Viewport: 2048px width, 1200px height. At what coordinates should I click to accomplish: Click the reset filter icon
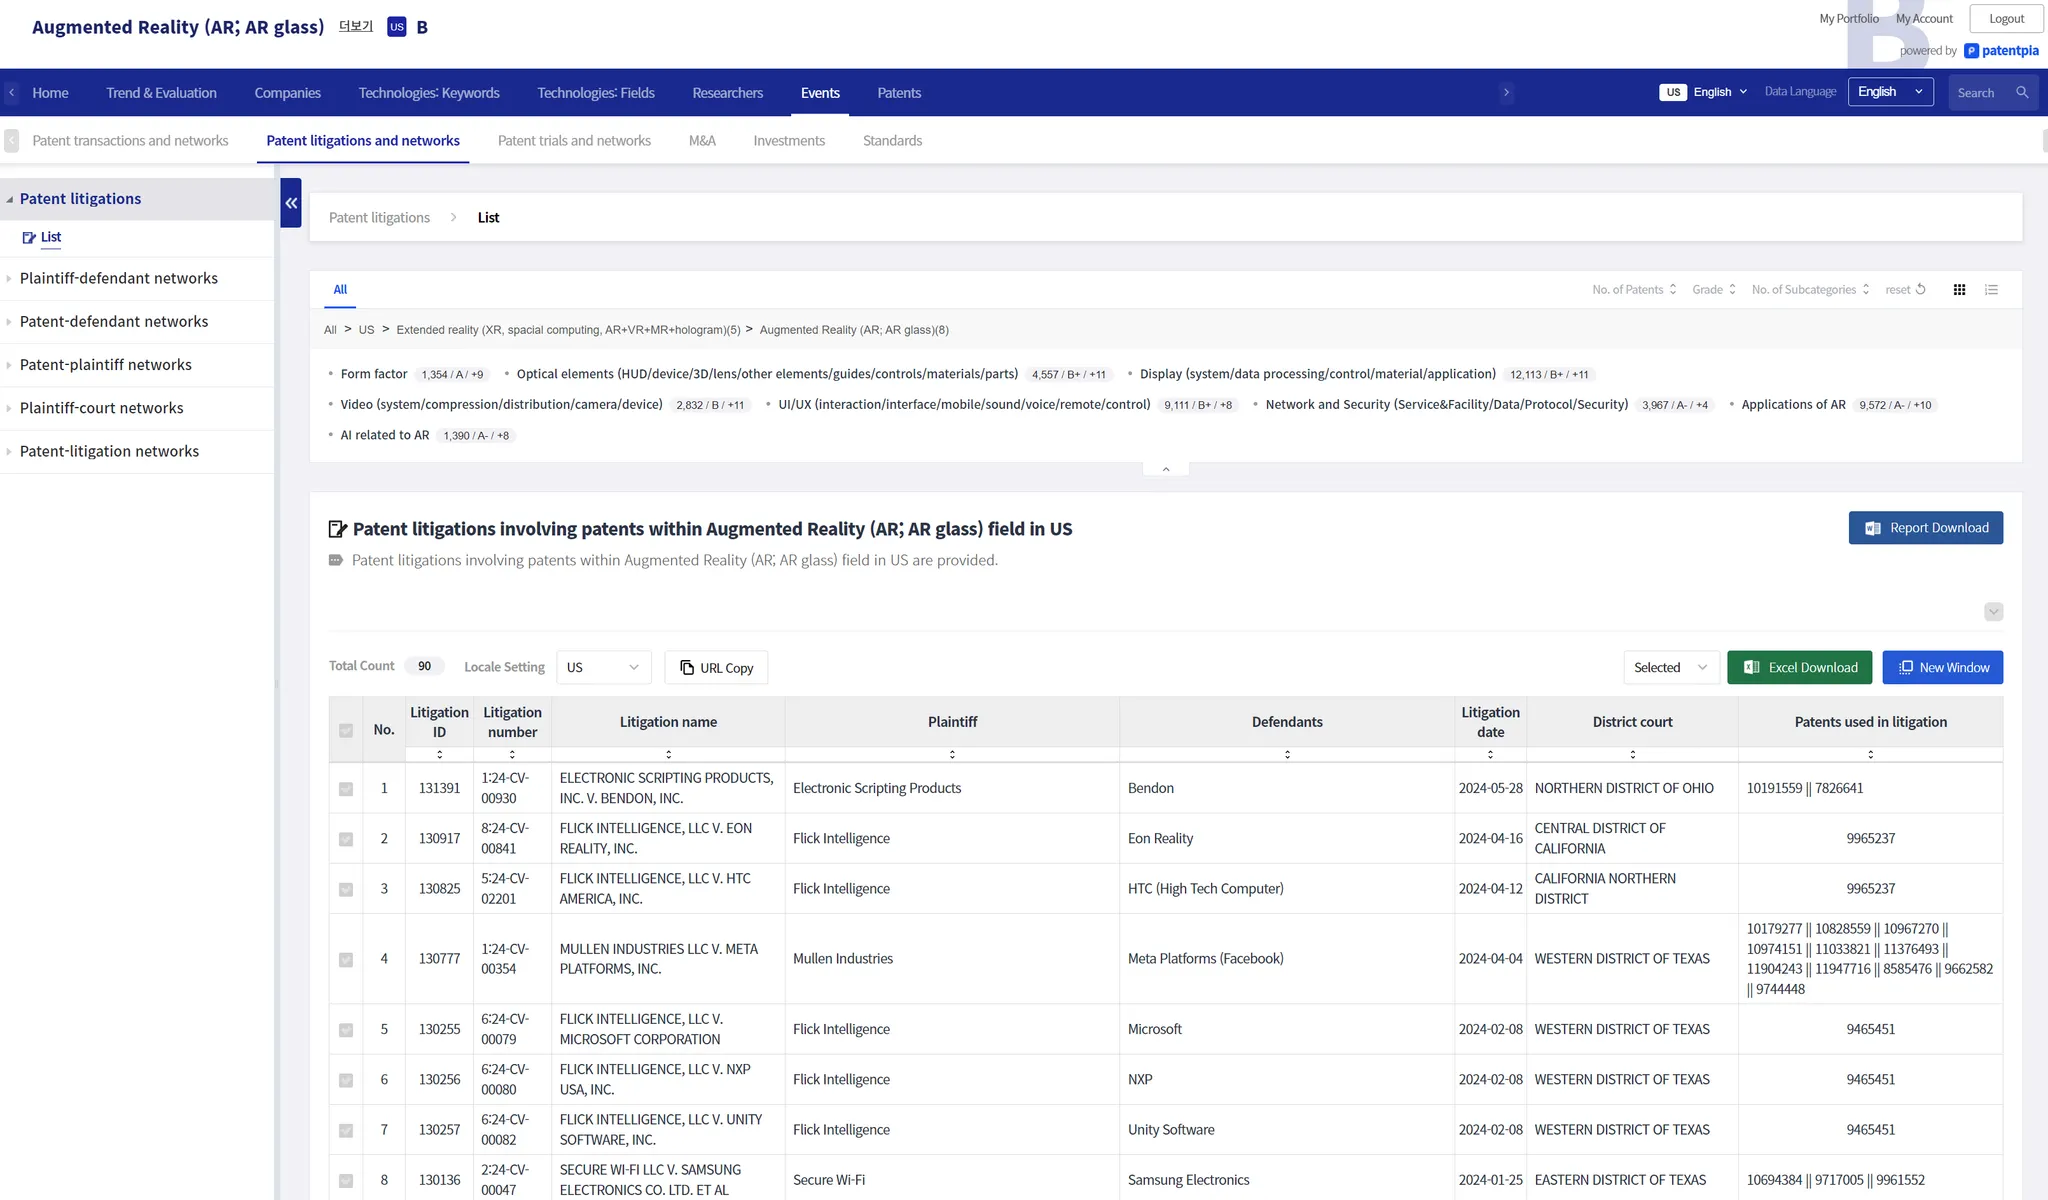[x=1920, y=290]
